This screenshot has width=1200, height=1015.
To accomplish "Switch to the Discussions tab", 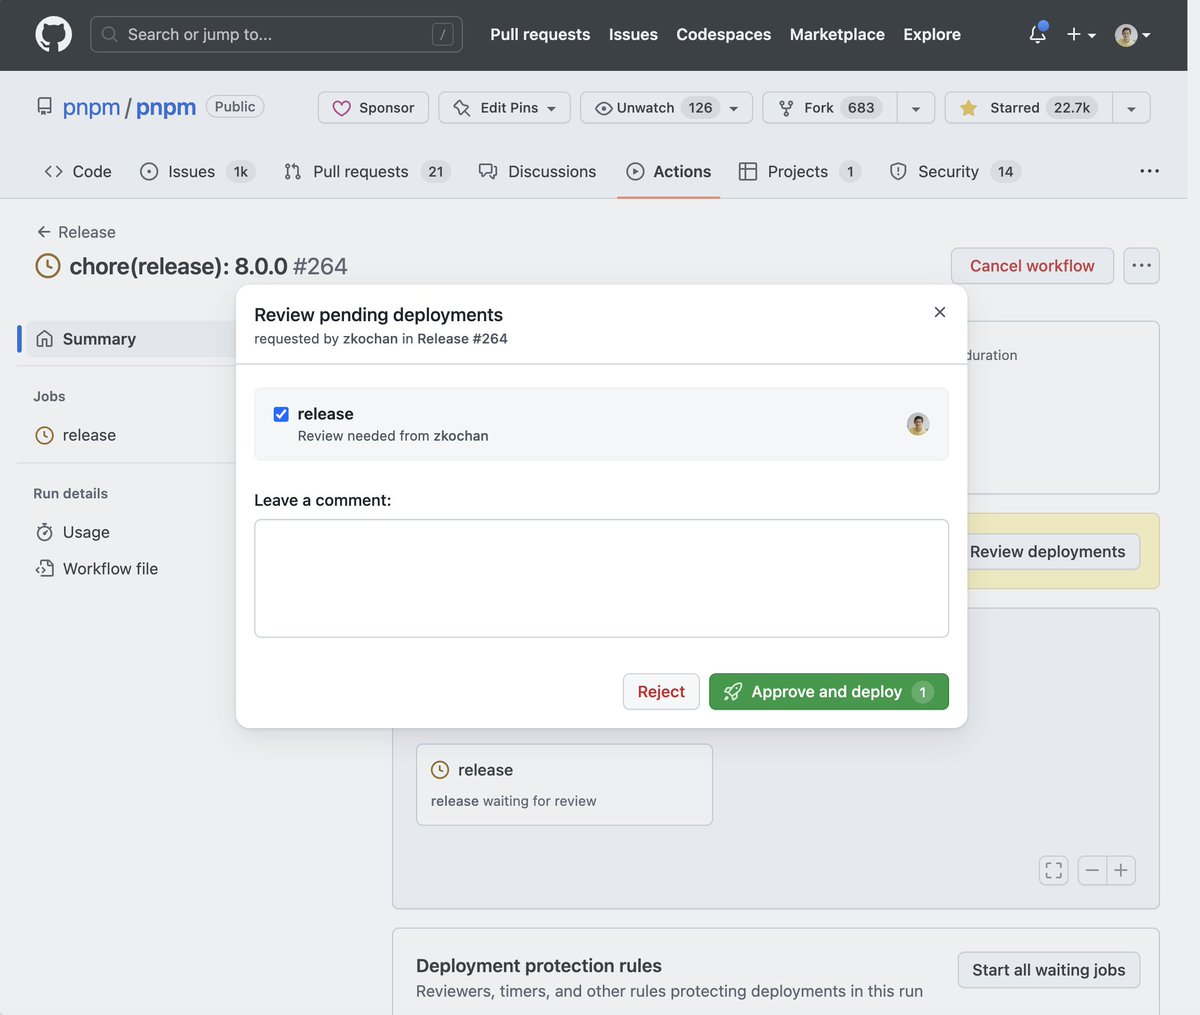I will (x=537, y=172).
